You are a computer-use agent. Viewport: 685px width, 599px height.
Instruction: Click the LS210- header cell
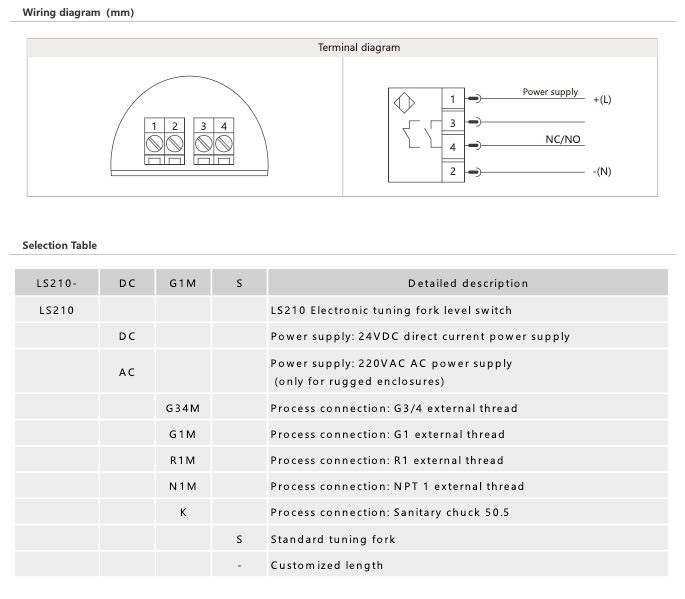click(57, 283)
